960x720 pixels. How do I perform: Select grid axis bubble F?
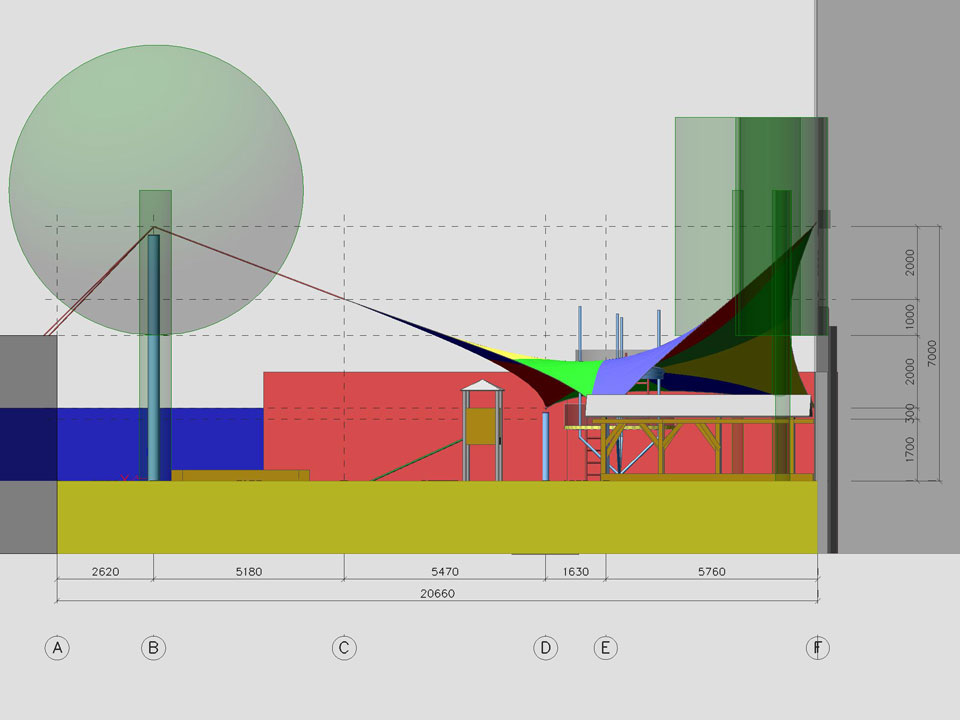[817, 648]
